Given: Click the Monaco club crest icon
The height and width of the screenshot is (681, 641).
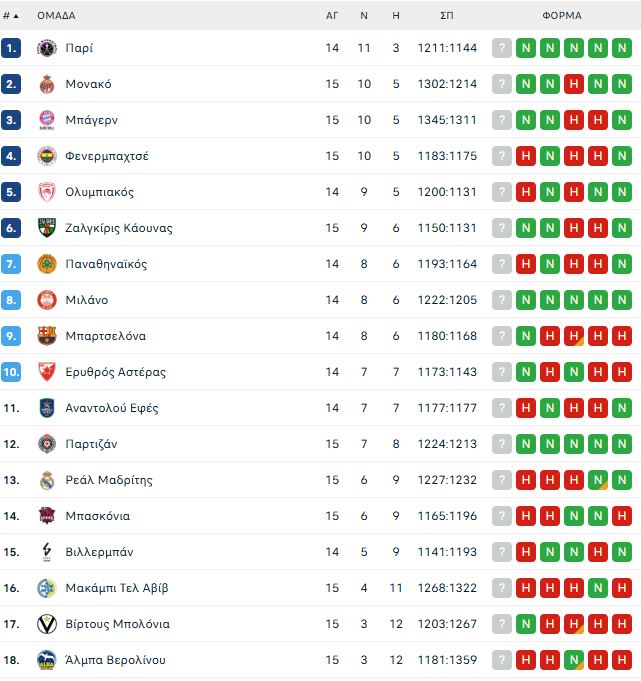Looking at the screenshot, I should [x=47, y=84].
